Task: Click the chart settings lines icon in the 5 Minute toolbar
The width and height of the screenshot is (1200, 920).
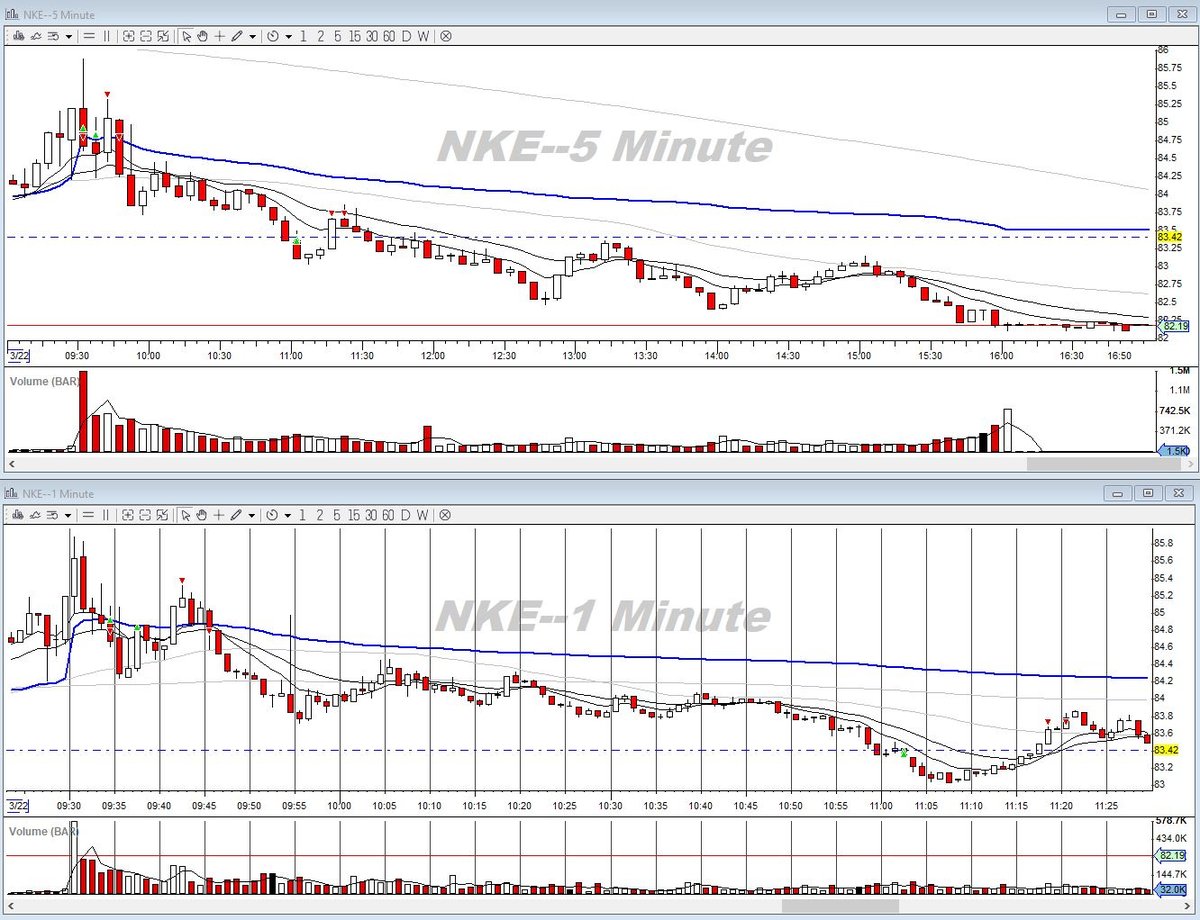Action: tap(53, 36)
